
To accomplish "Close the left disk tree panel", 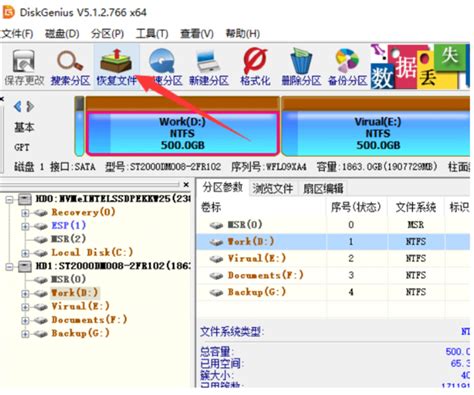I will click(186, 184).
